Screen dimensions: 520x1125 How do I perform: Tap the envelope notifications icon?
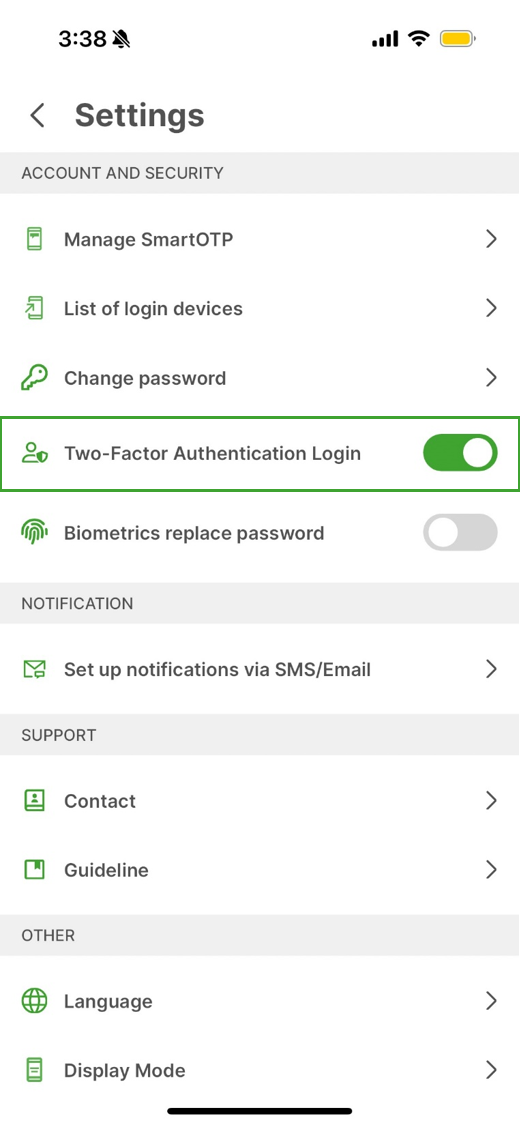pyautogui.click(x=34, y=670)
